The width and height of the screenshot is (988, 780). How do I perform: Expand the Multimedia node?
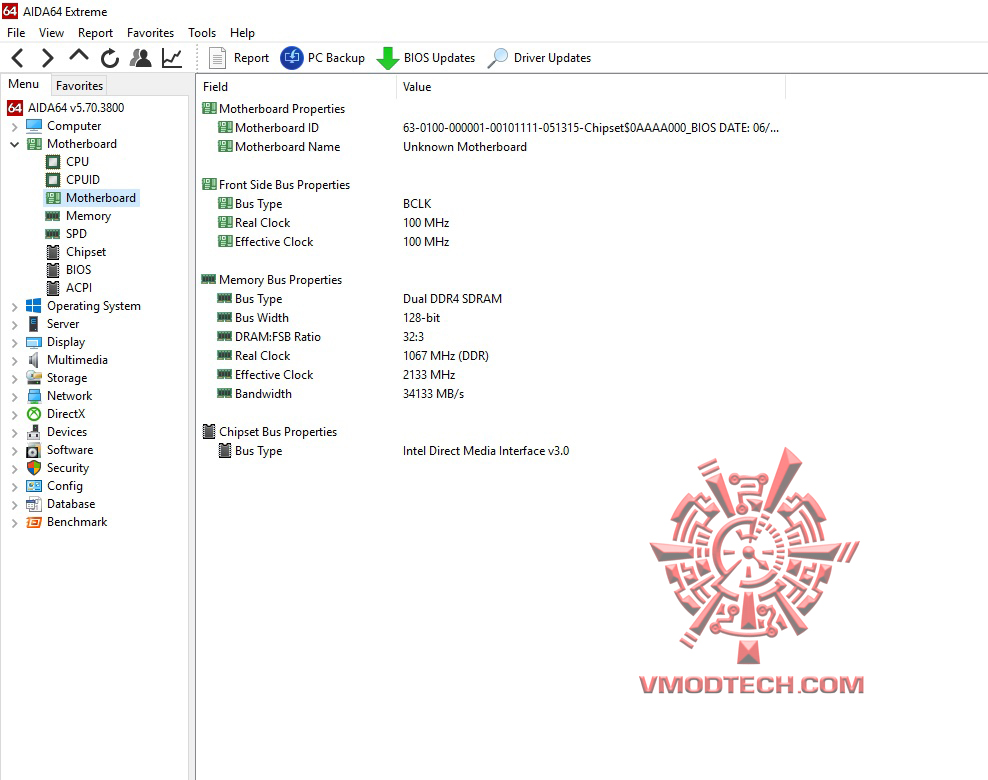click(x=14, y=360)
